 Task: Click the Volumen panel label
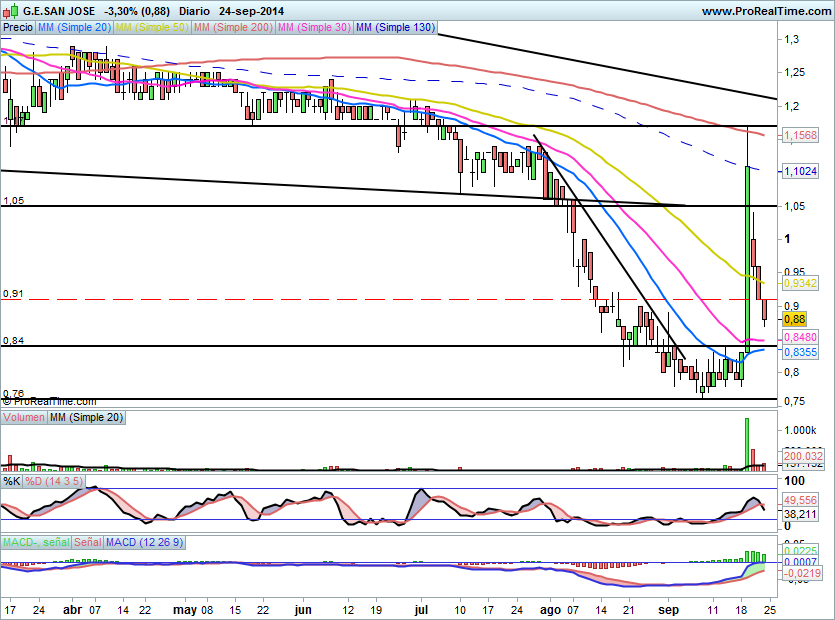pyautogui.click(x=24, y=417)
